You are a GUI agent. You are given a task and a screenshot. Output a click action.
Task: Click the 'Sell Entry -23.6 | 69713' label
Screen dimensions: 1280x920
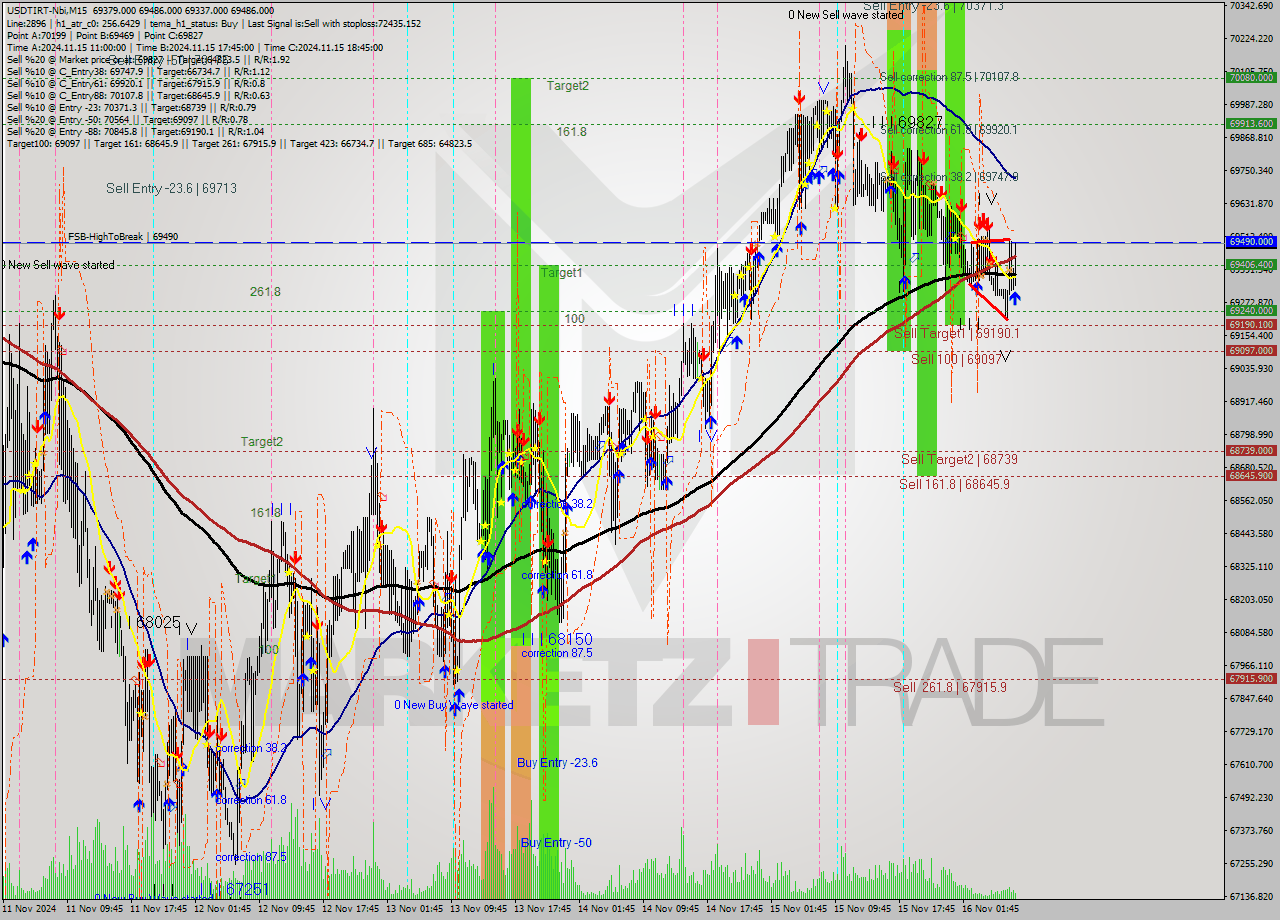tap(171, 188)
